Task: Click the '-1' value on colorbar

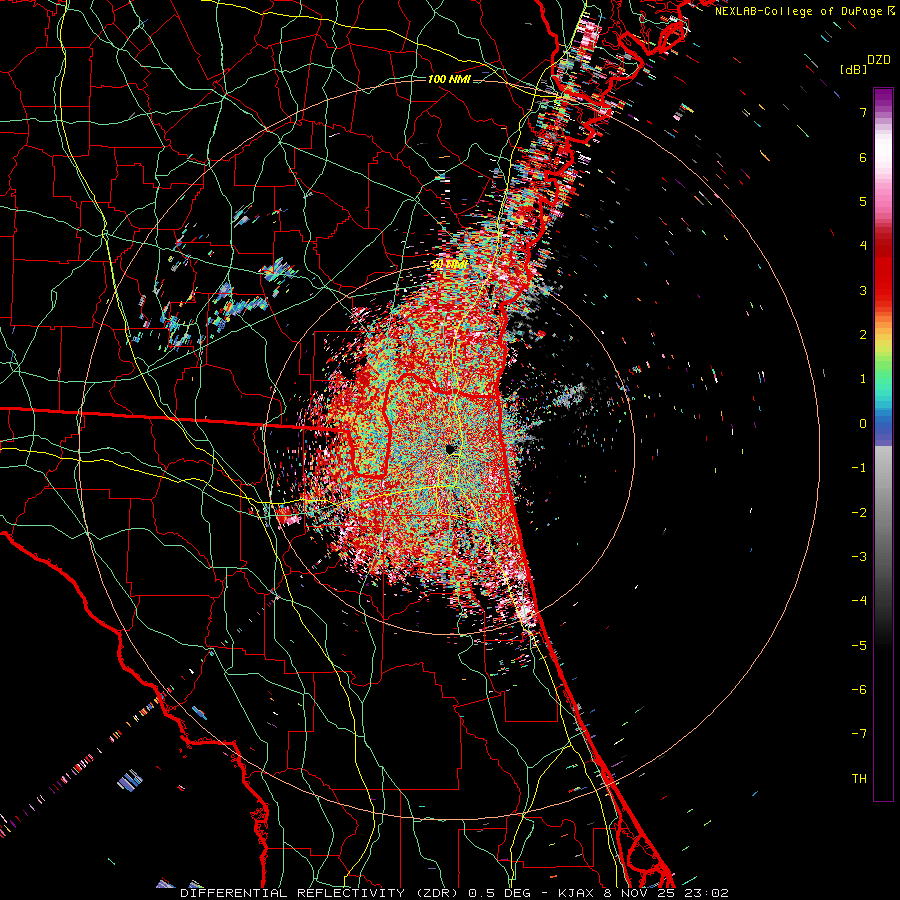Action: pos(859,468)
